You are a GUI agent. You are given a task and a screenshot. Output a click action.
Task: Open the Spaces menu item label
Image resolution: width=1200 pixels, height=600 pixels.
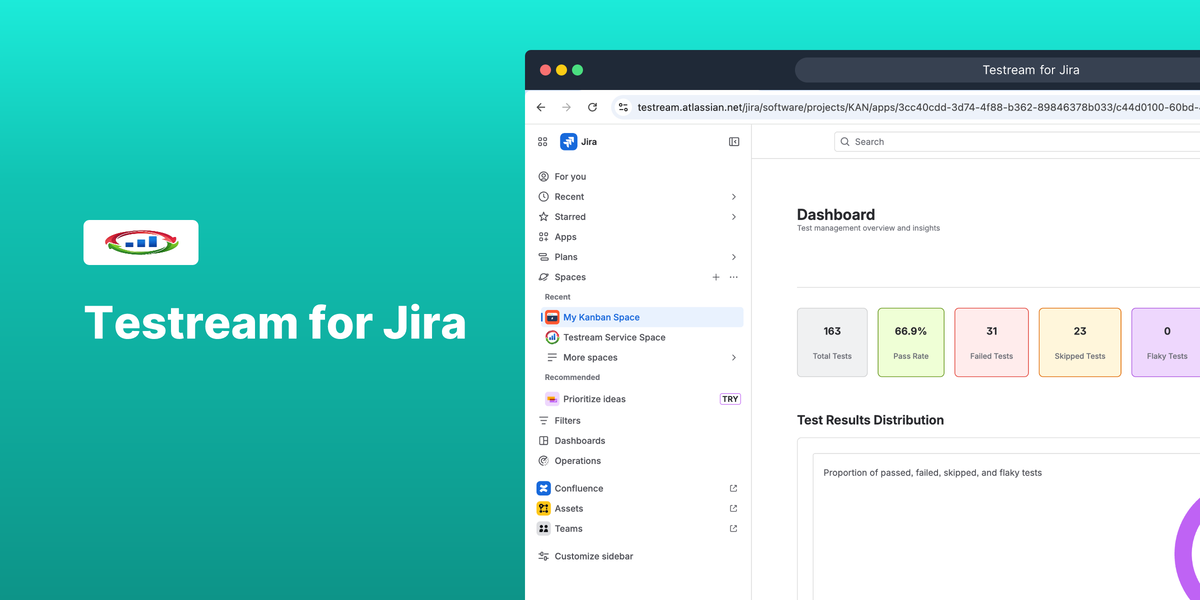[570, 277]
